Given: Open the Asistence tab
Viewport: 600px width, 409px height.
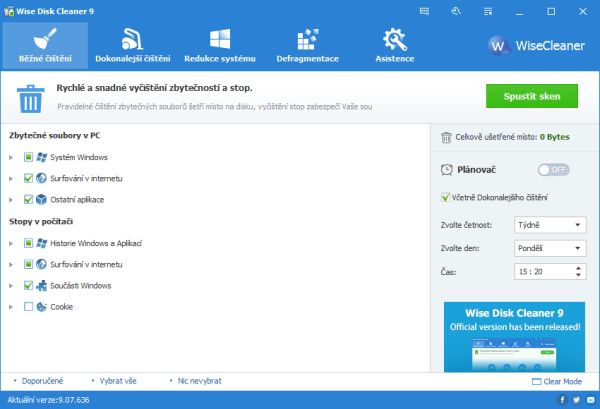Looking at the screenshot, I should point(395,46).
